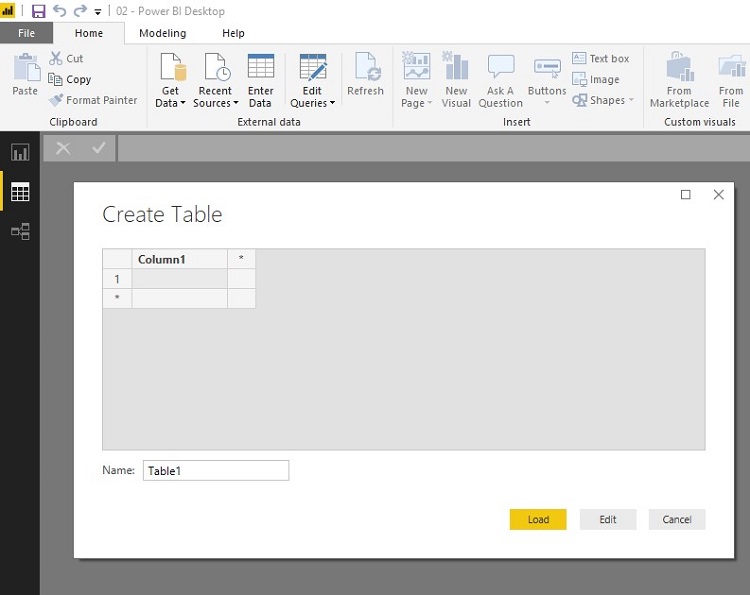Image resolution: width=750 pixels, height=595 pixels.
Task: Click the Table1 name field
Action: coord(216,471)
